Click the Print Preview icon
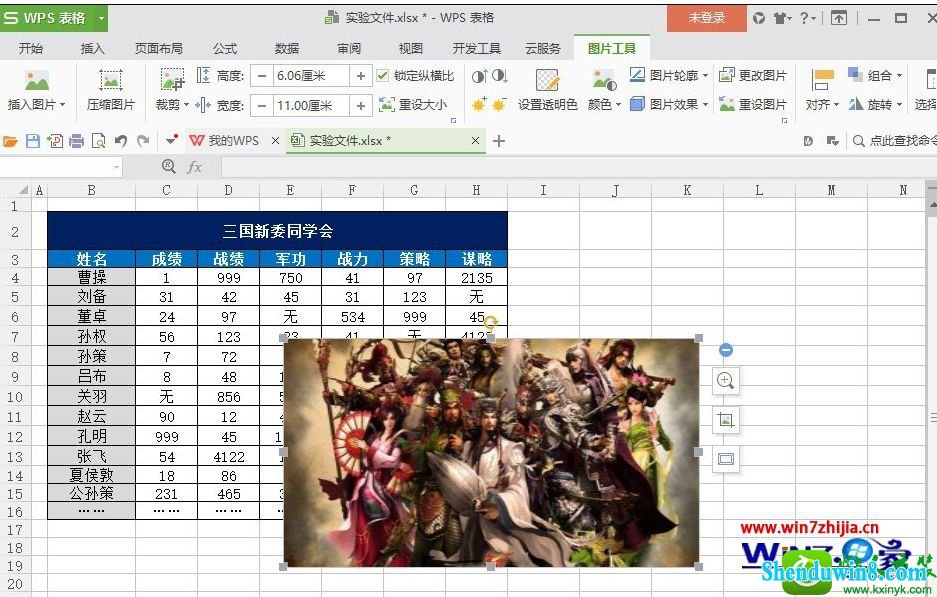The width and height of the screenshot is (937, 597). click(x=99, y=141)
